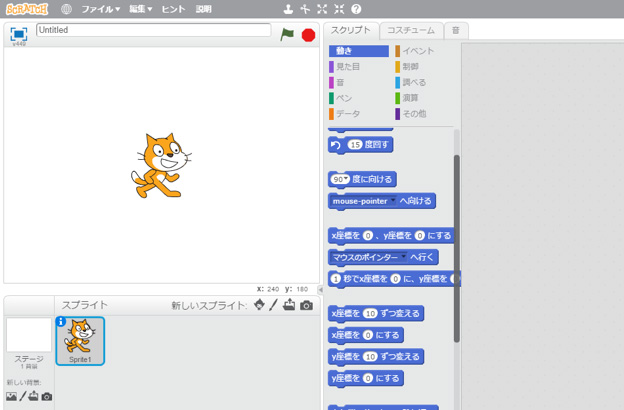Click the 10 value in y座標を ずつ変える block
The image size is (624, 410).
click(370, 357)
